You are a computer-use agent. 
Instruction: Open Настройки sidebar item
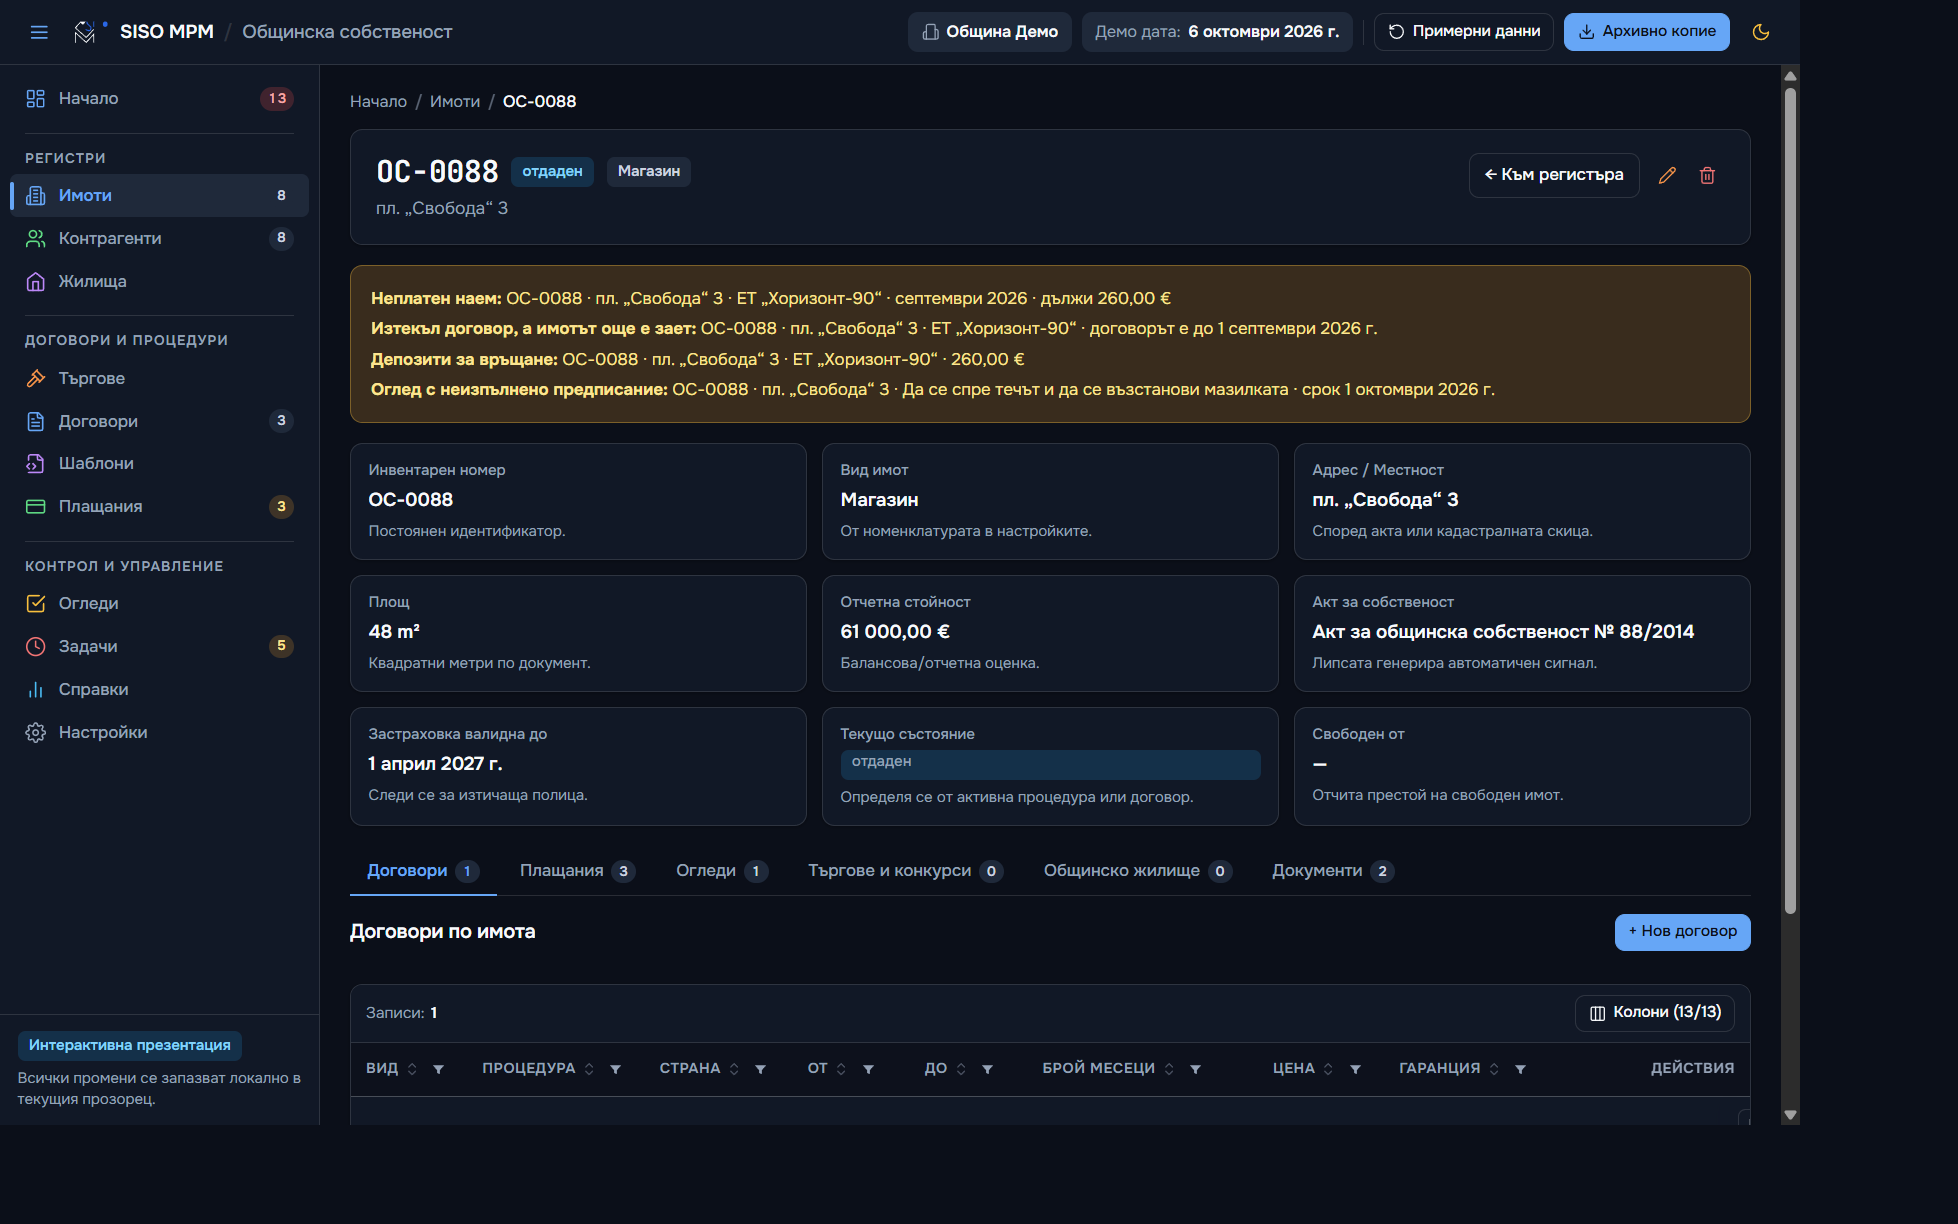(x=159, y=732)
